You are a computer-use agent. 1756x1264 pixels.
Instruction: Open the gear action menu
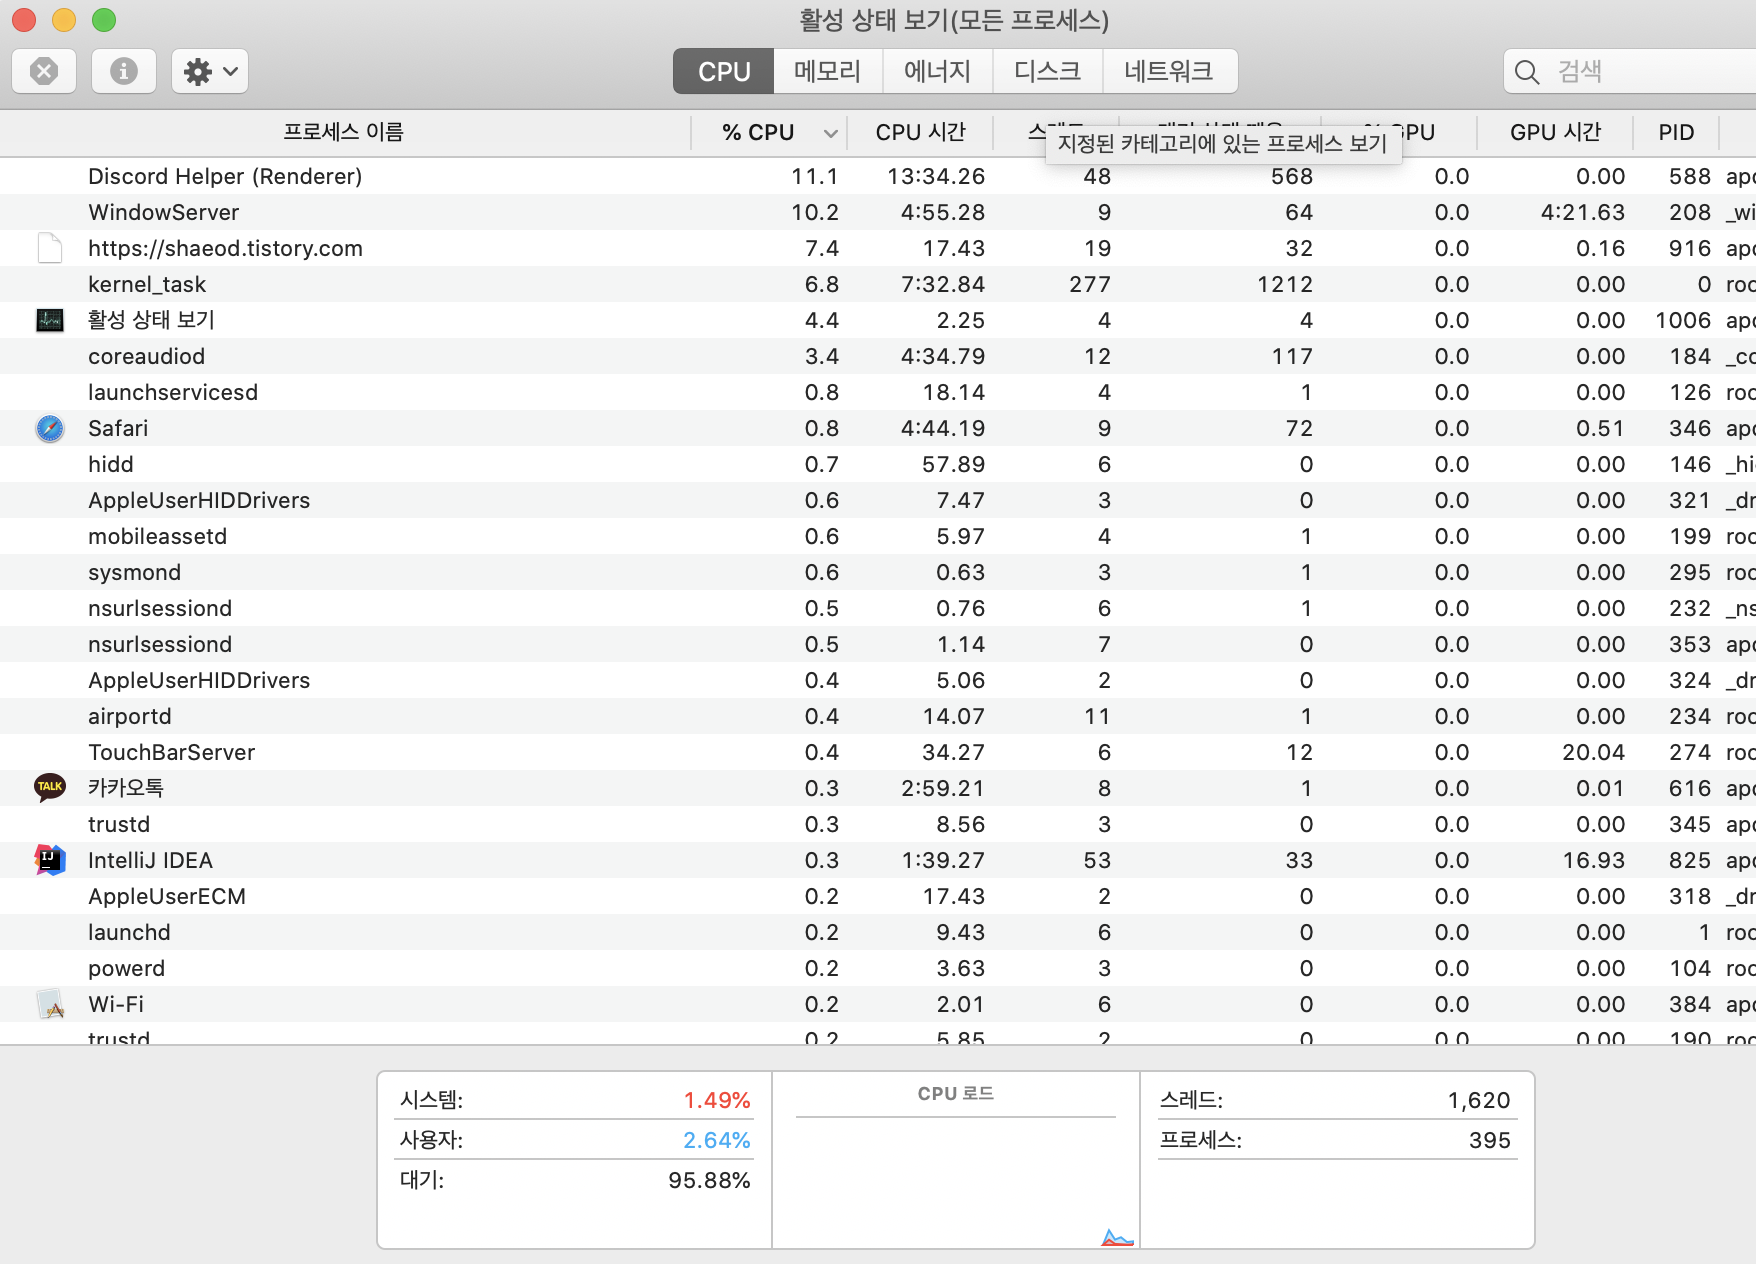pos(210,71)
